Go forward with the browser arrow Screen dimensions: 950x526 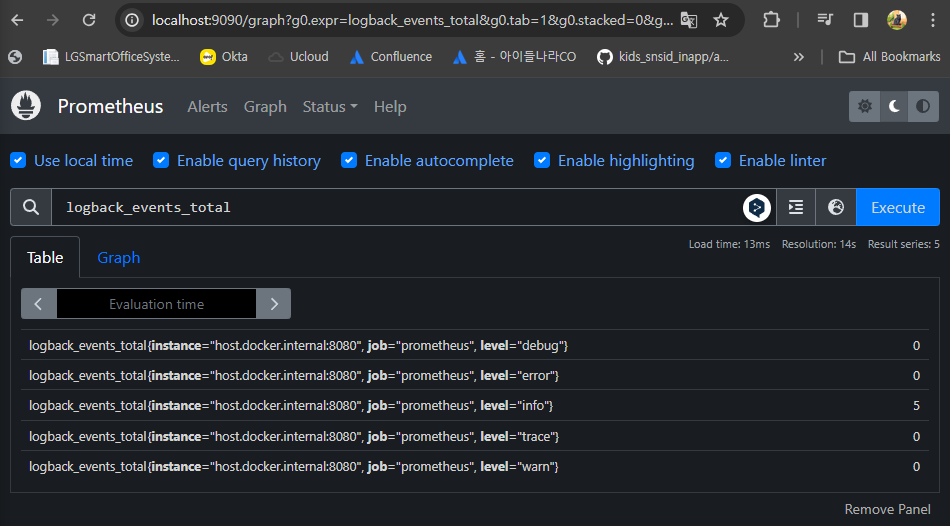click(x=53, y=20)
